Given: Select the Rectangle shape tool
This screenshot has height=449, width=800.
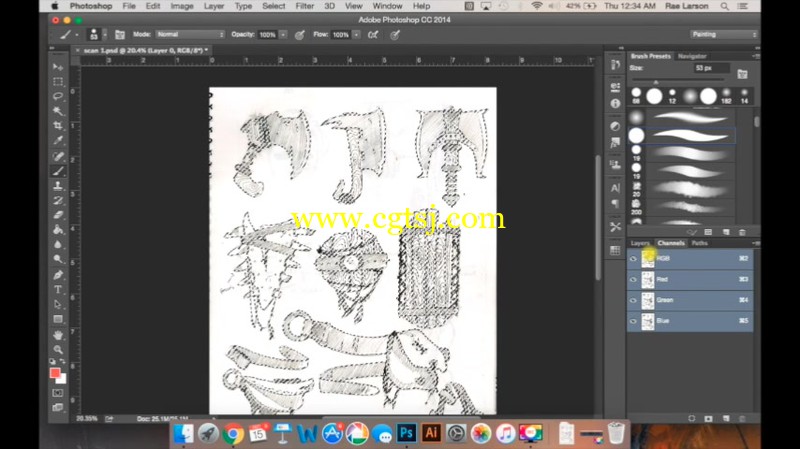Looking at the screenshot, I should pyautogui.click(x=58, y=319).
